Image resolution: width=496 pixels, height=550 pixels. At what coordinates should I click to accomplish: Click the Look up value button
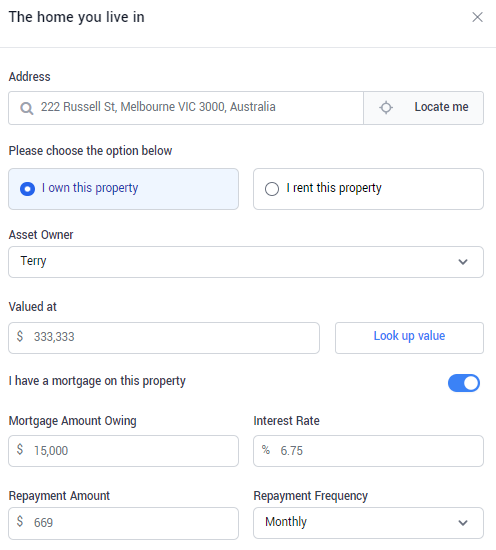point(409,338)
